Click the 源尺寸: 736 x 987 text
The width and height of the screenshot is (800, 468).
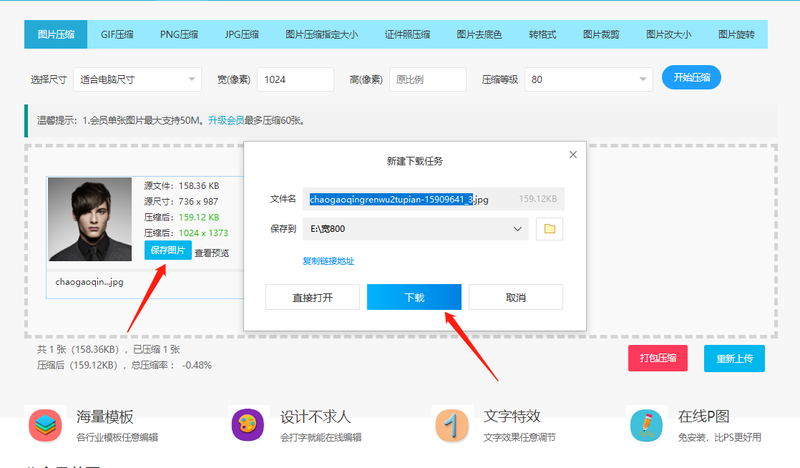click(181, 202)
